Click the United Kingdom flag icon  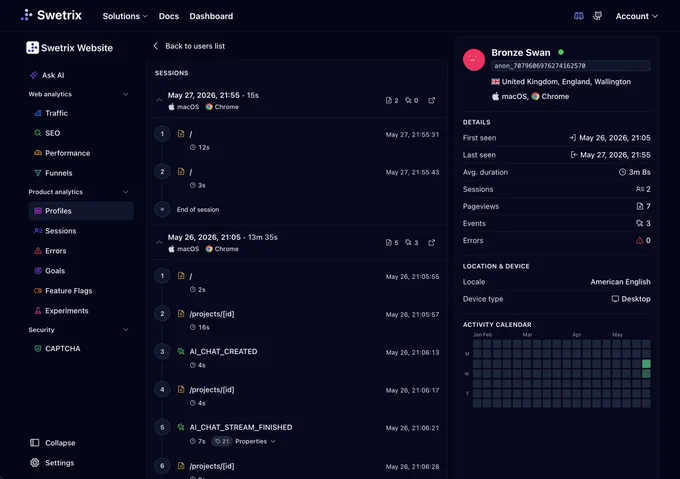[495, 81]
